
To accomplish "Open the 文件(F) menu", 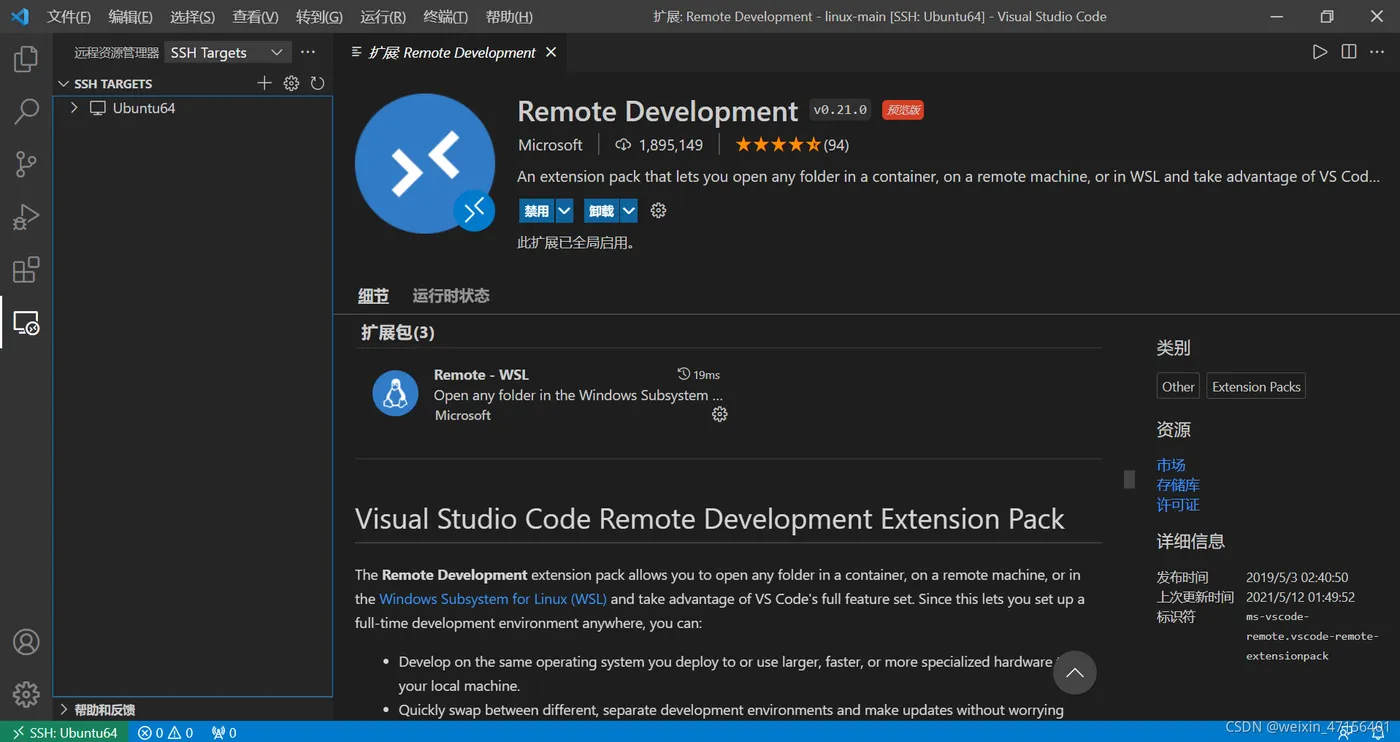I will point(69,17).
